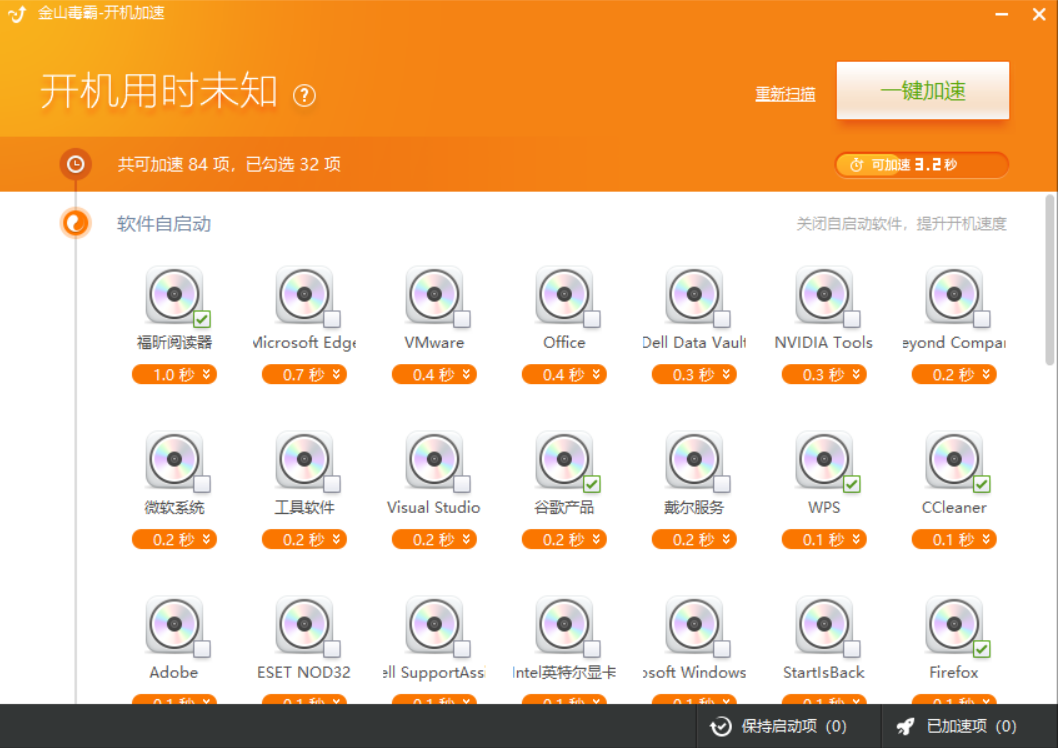Click the 戴尔服务 disc icon
This screenshot has height=748, width=1058.
pos(694,460)
